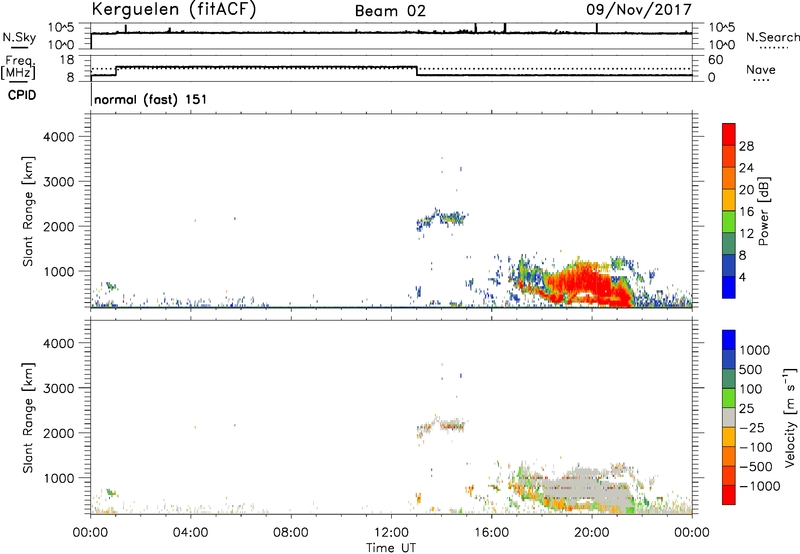800x554 pixels.
Task: Click the 'Kerguelen (fitACF)' title text
Action: 173,10
